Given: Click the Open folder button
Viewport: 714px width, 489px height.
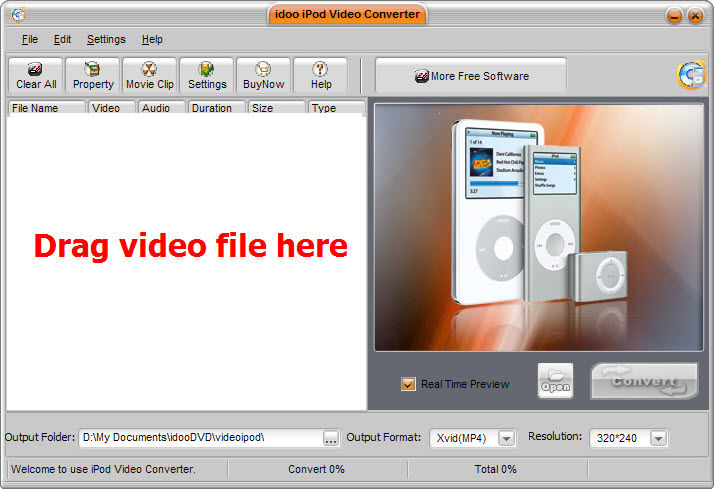Looking at the screenshot, I should 555,381.
